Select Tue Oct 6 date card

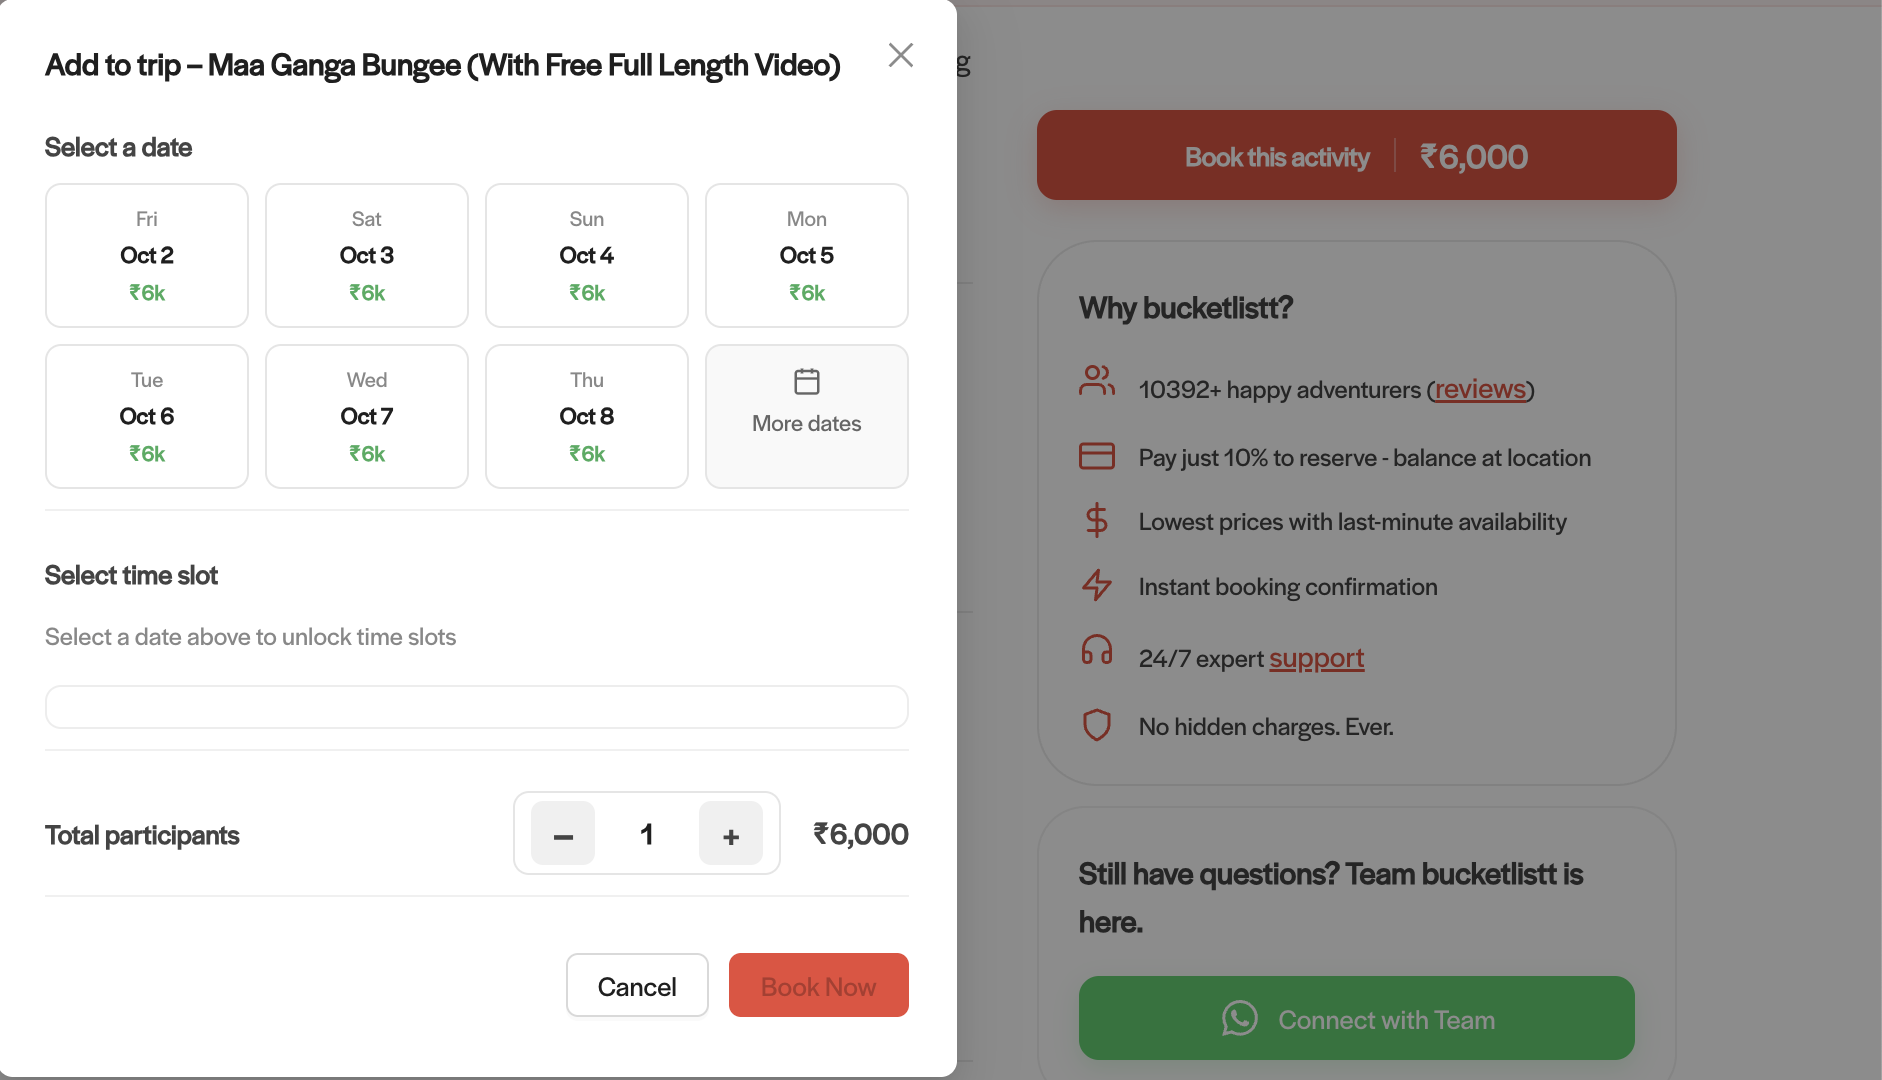pyautogui.click(x=147, y=416)
